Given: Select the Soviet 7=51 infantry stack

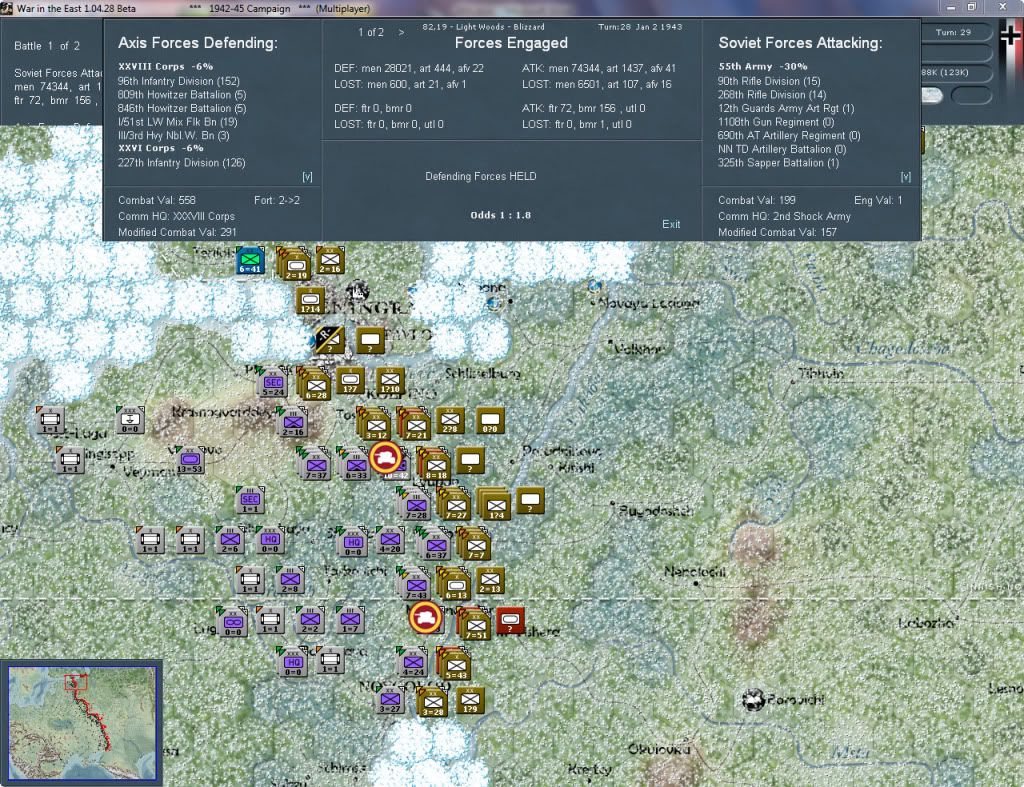Looking at the screenshot, I should 474,624.
